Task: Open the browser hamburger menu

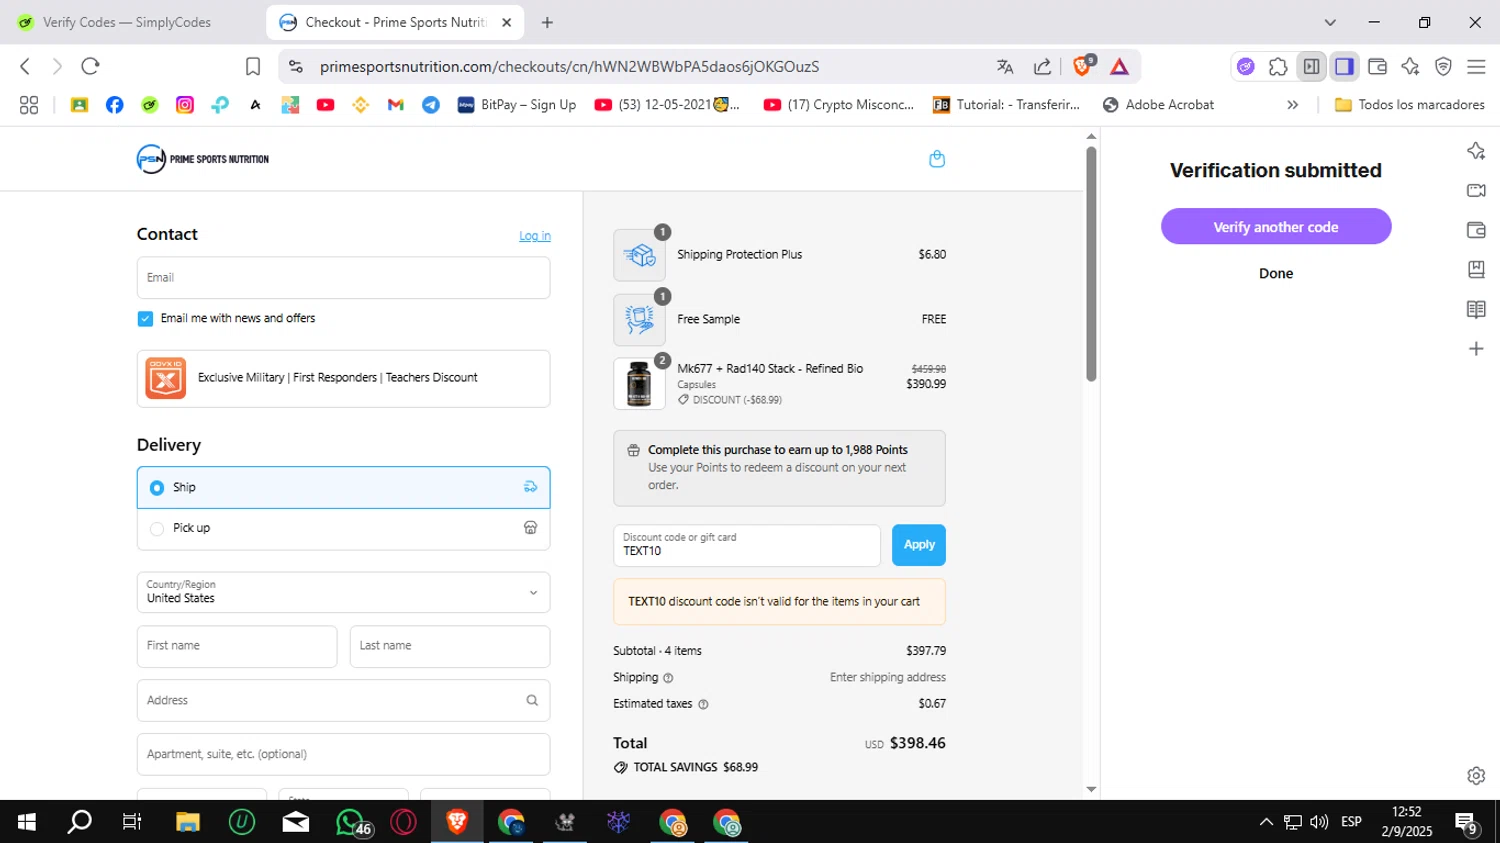Action: pos(1476,67)
